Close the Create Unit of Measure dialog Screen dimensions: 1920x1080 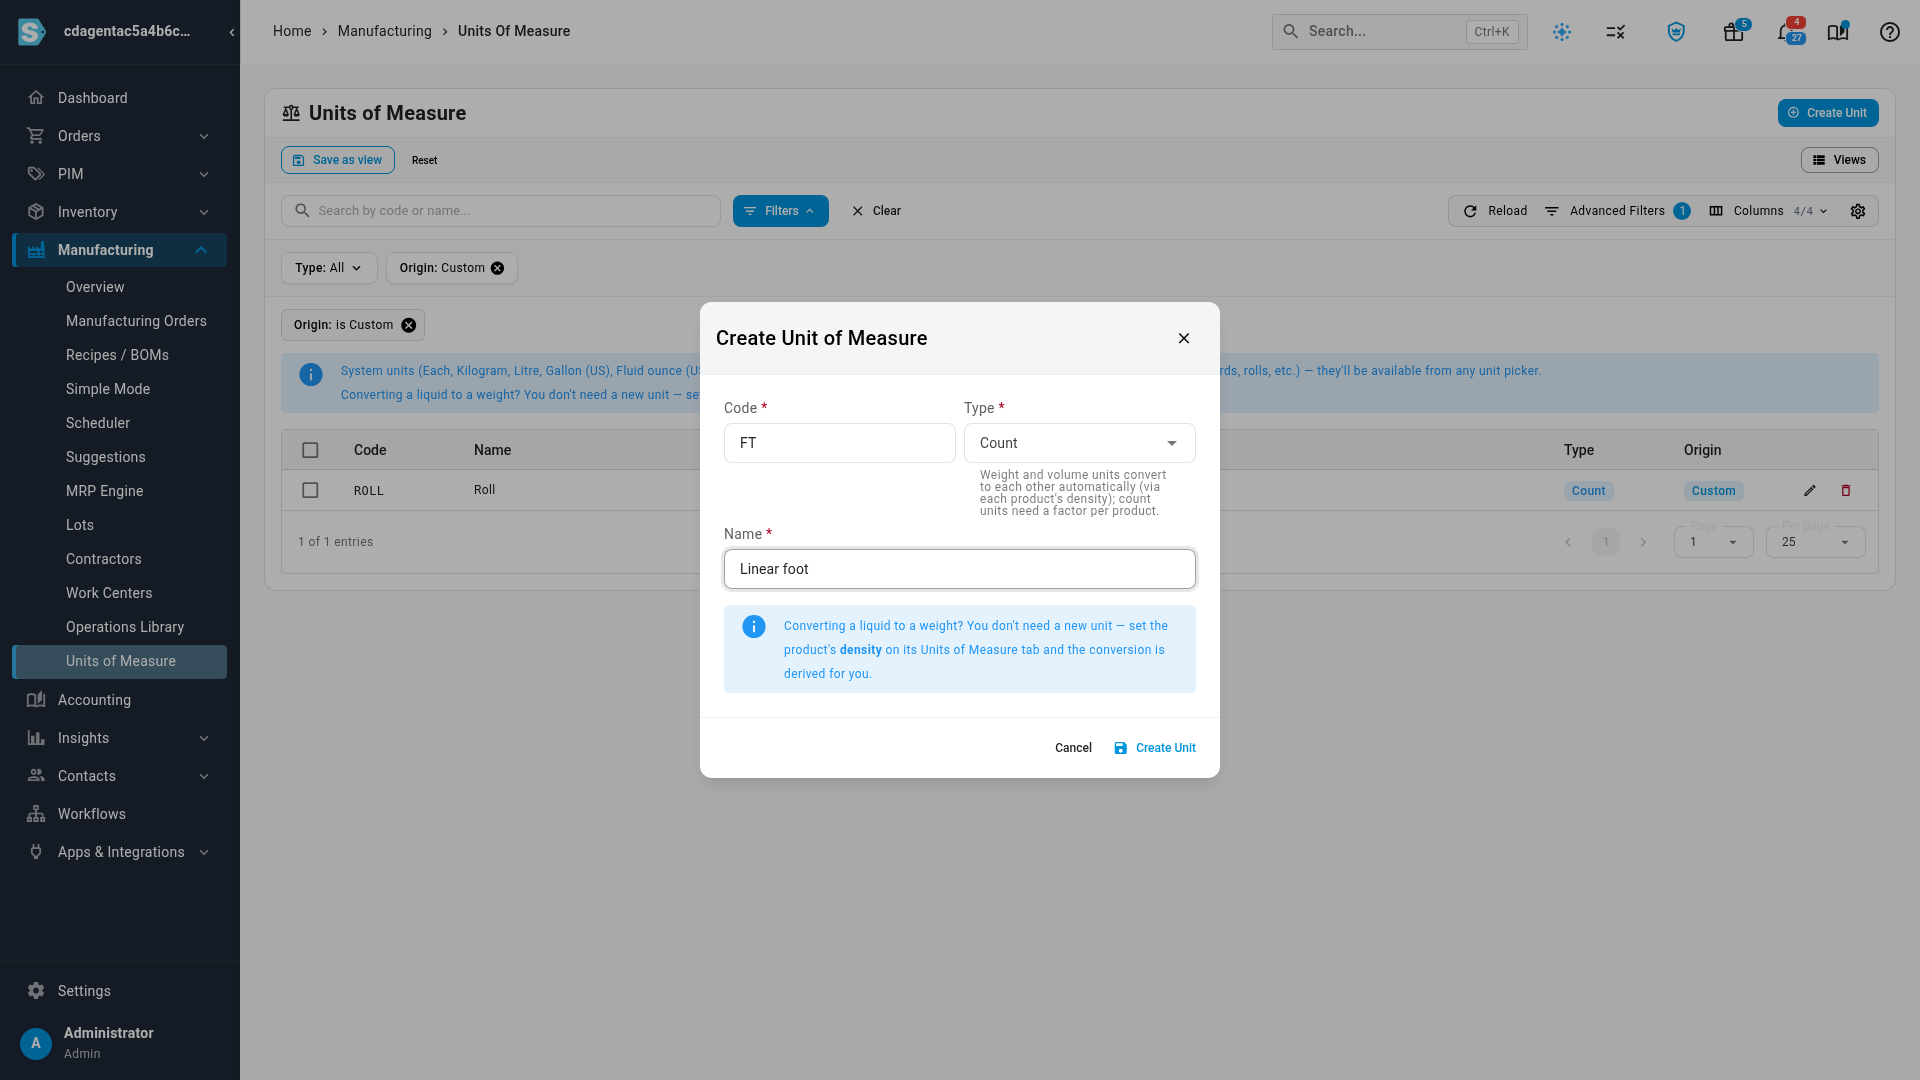point(1184,338)
